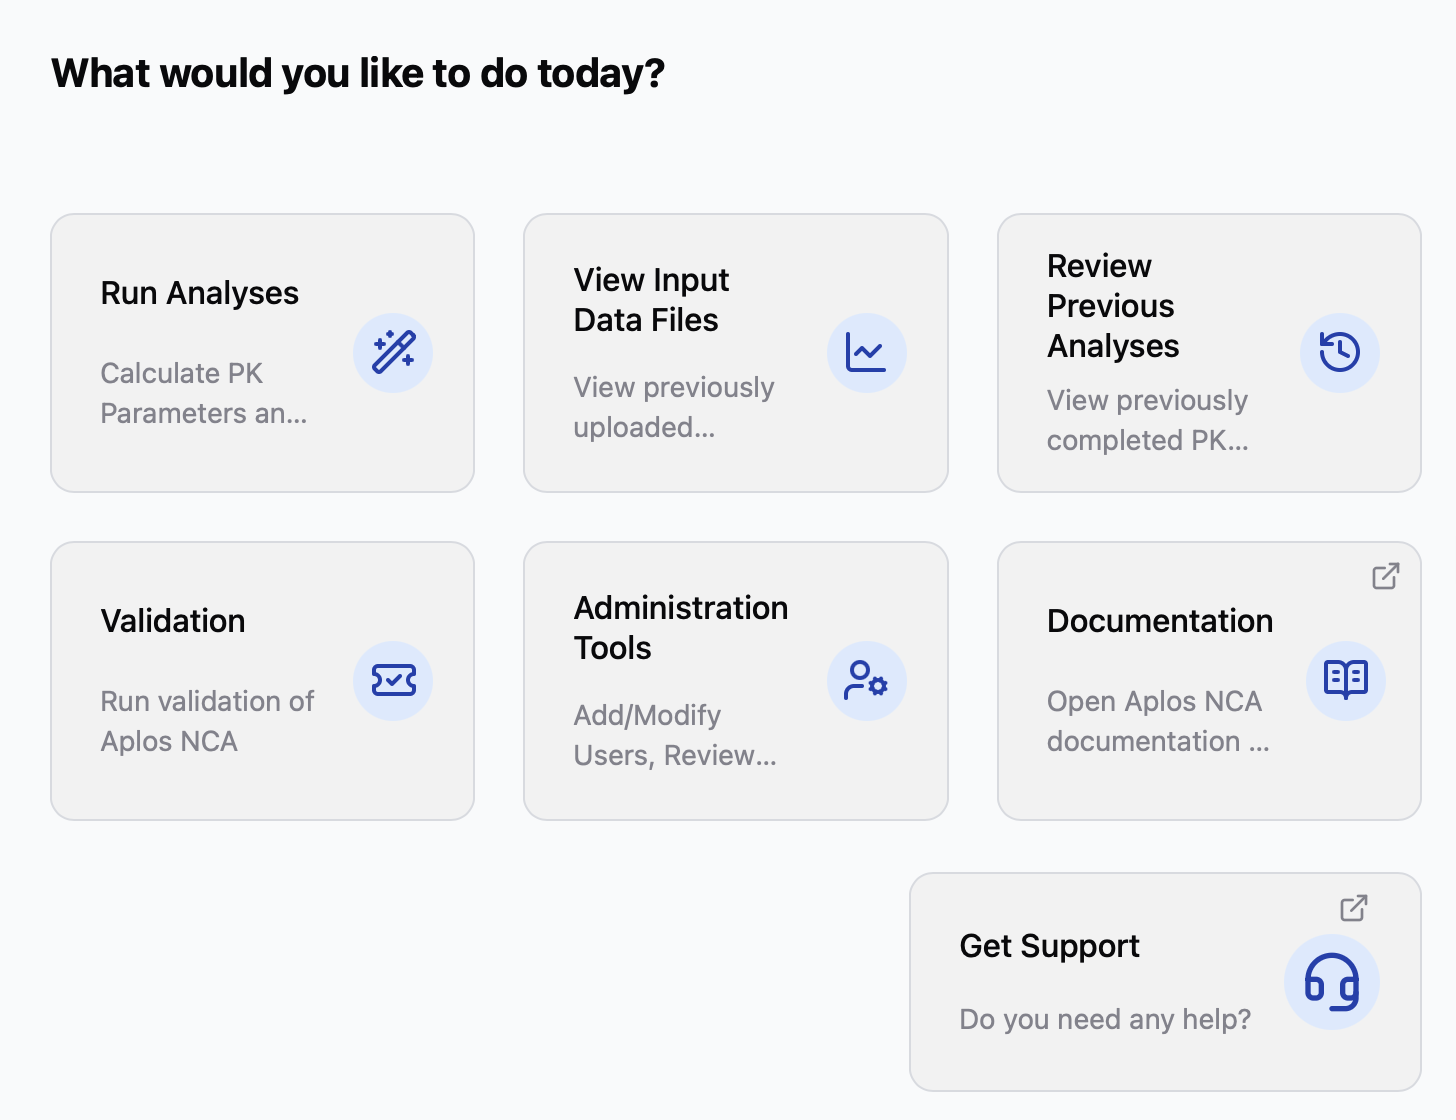Select the Get Support heading

(x=1049, y=946)
